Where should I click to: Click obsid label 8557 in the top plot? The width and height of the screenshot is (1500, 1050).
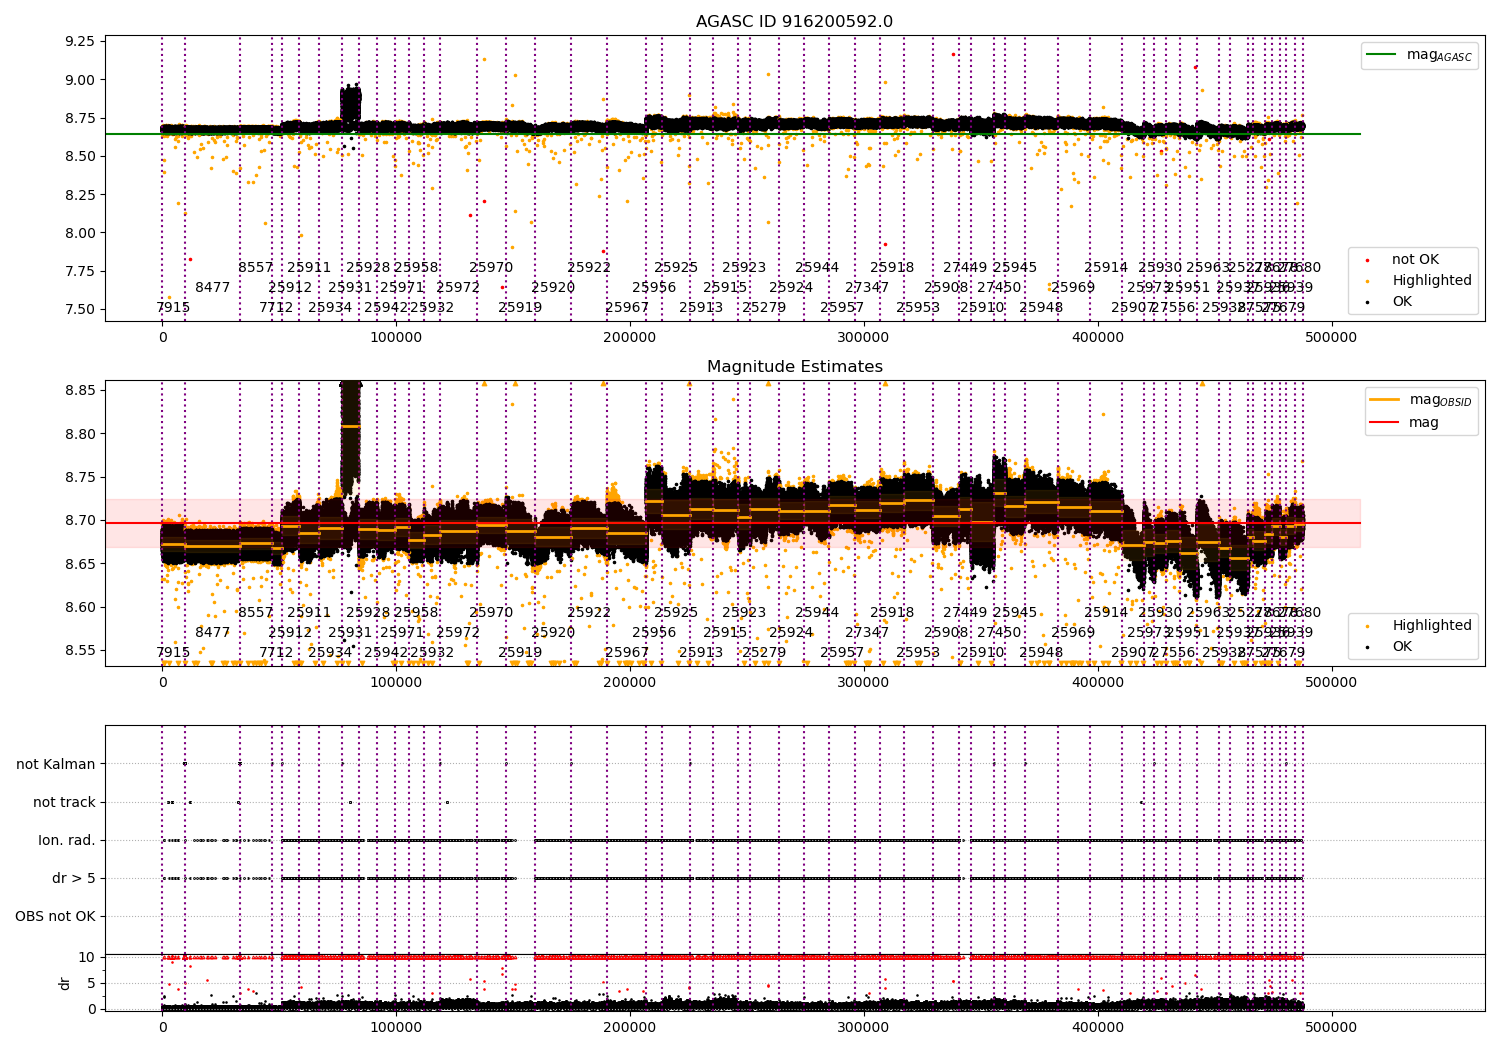click(256, 268)
